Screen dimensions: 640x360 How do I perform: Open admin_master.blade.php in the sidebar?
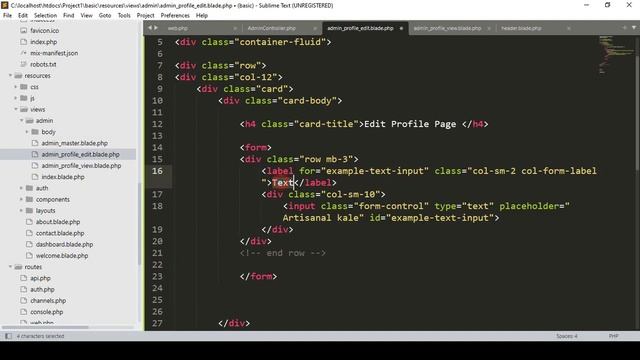coord(75,143)
